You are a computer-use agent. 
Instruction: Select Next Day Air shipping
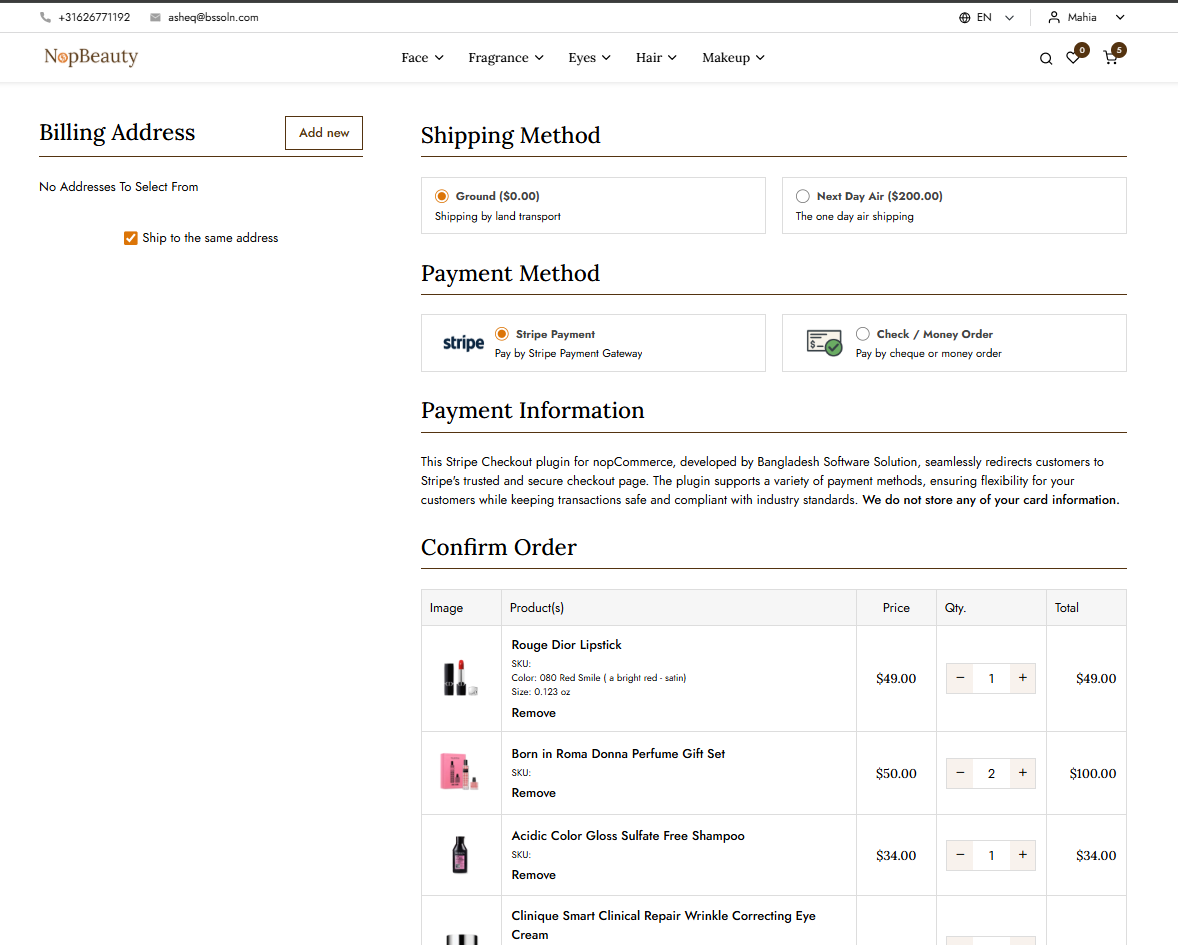802,196
